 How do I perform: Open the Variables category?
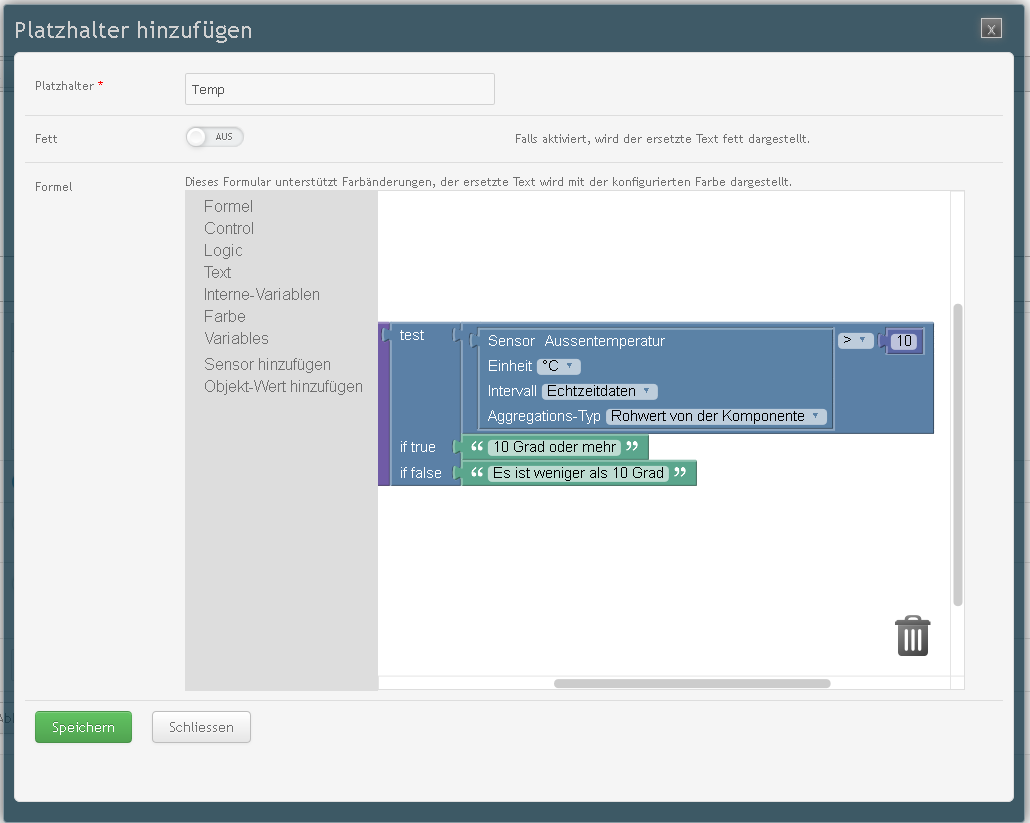pos(236,338)
